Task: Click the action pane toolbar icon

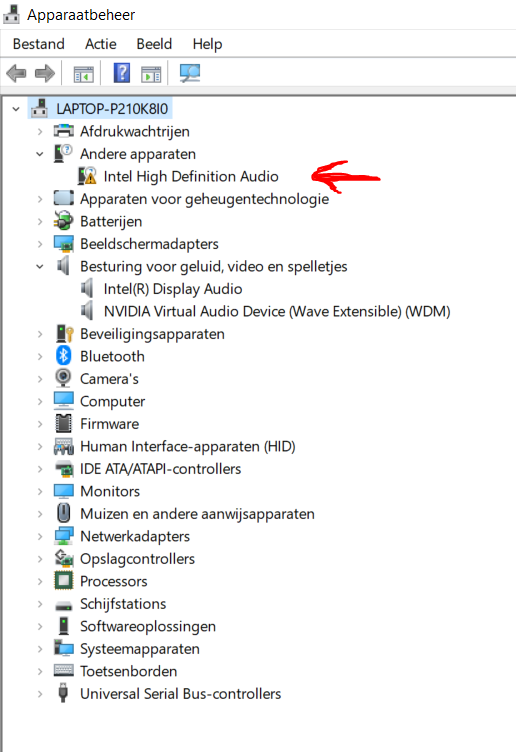Action: 151,74
